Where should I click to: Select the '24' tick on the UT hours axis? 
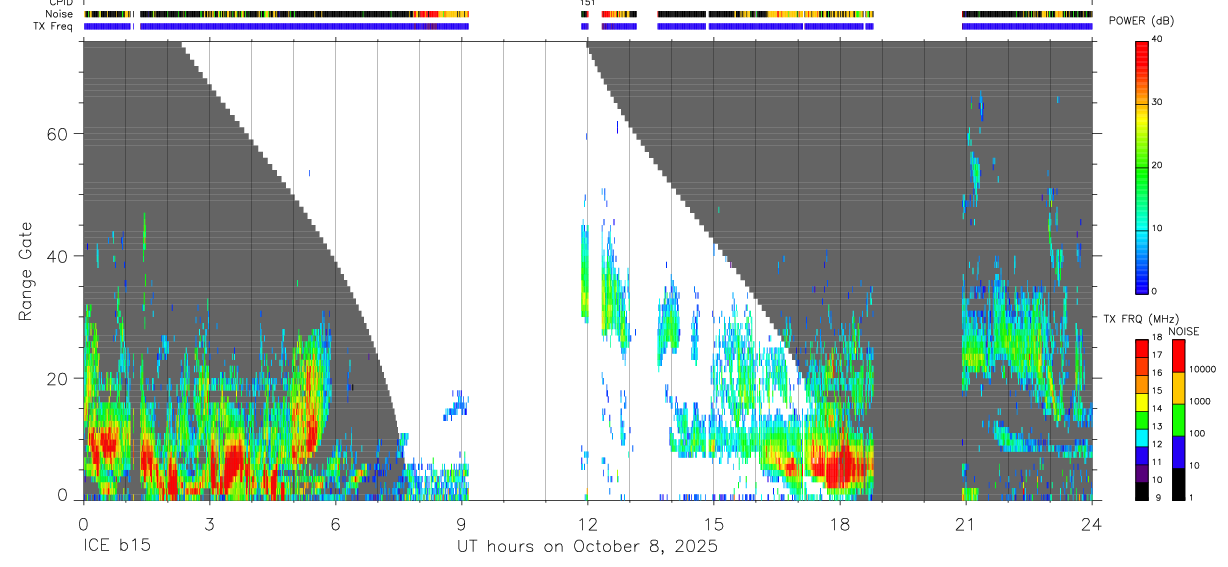coord(1091,523)
